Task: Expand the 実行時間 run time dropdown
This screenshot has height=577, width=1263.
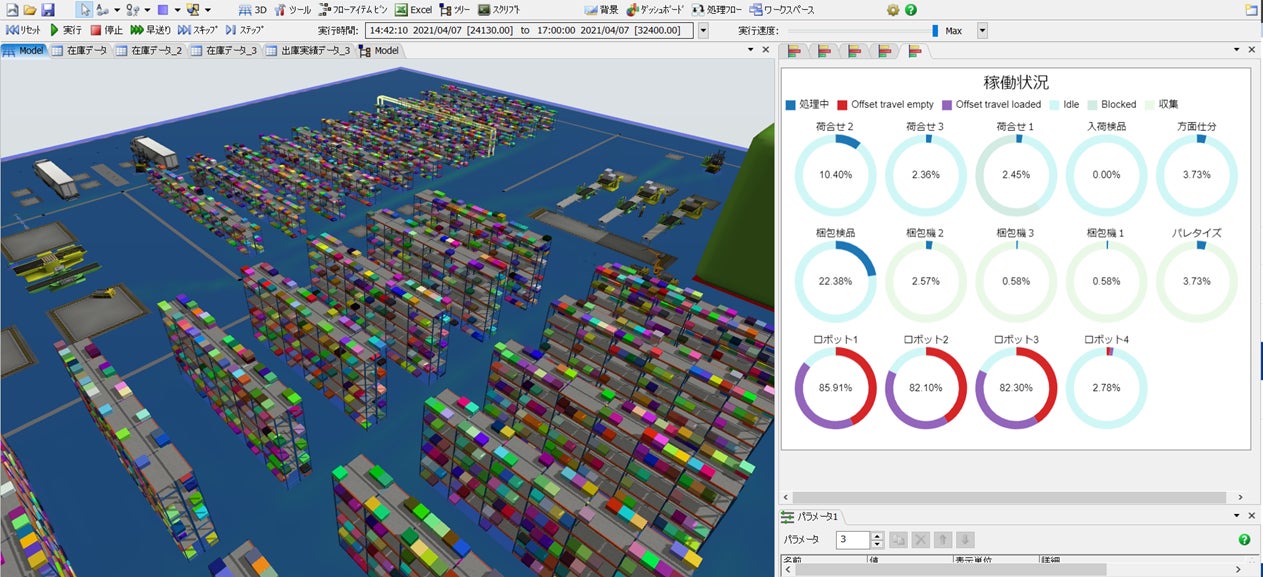Action: (703, 31)
